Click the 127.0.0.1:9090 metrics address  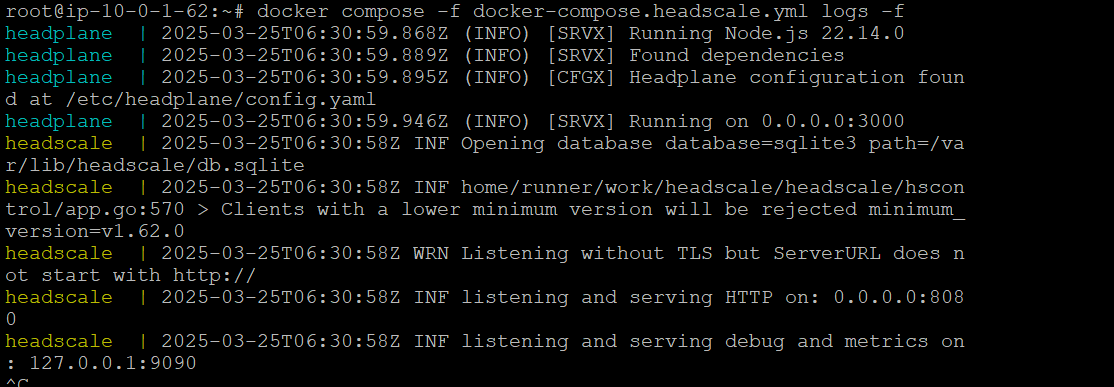point(113,364)
